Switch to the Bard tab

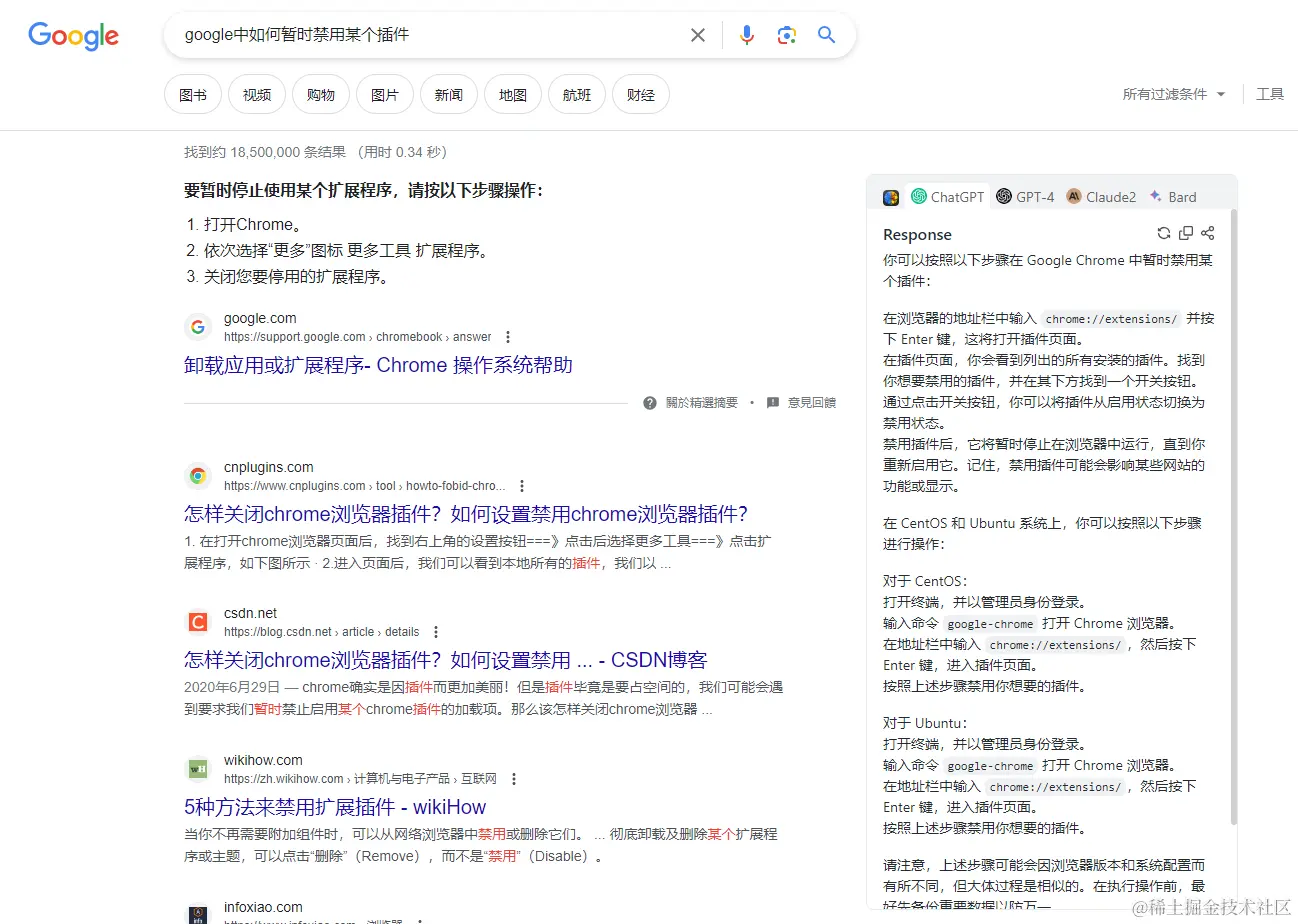(1172, 197)
